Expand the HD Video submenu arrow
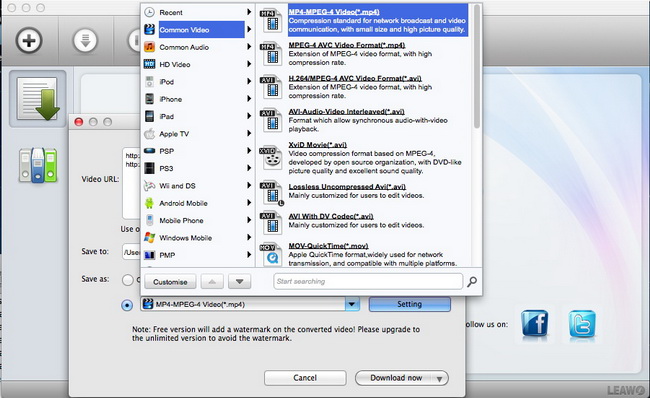Image resolution: width=650 pixels, height=398 pixels. click(249, 64)
